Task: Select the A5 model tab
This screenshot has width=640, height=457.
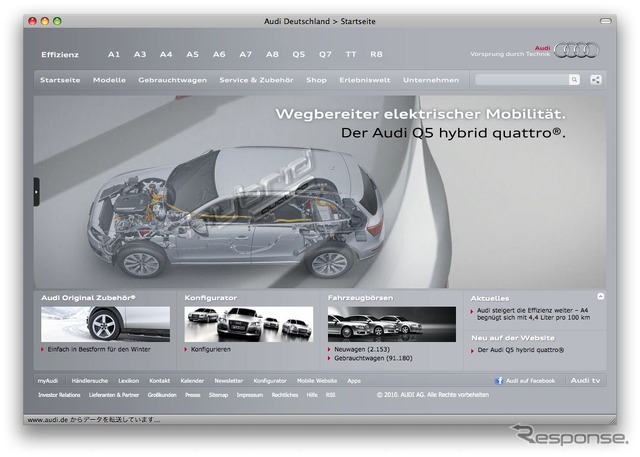Action: 193,54
